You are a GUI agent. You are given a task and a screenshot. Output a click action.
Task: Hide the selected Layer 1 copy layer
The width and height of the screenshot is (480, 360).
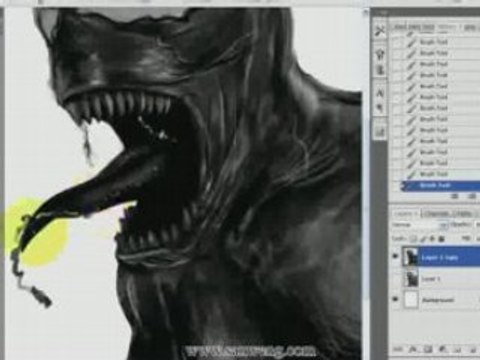point(396,257)
